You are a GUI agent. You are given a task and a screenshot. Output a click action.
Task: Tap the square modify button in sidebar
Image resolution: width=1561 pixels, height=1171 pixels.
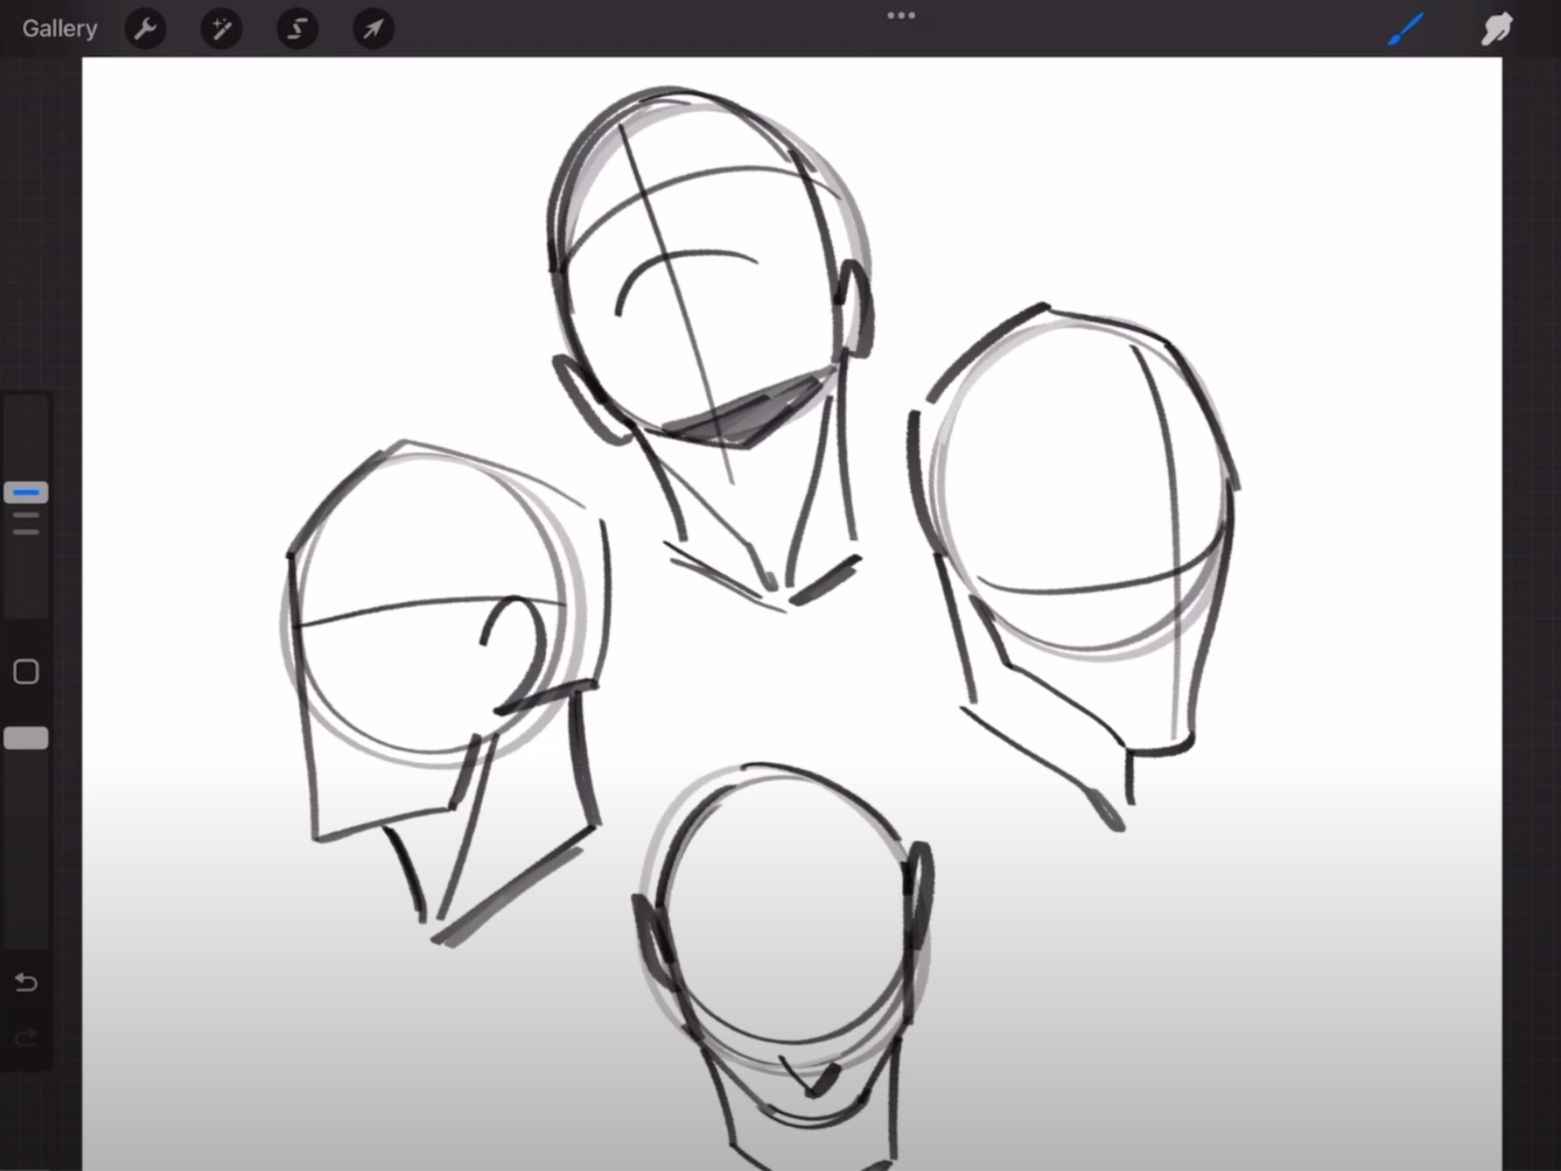(26, 671)
